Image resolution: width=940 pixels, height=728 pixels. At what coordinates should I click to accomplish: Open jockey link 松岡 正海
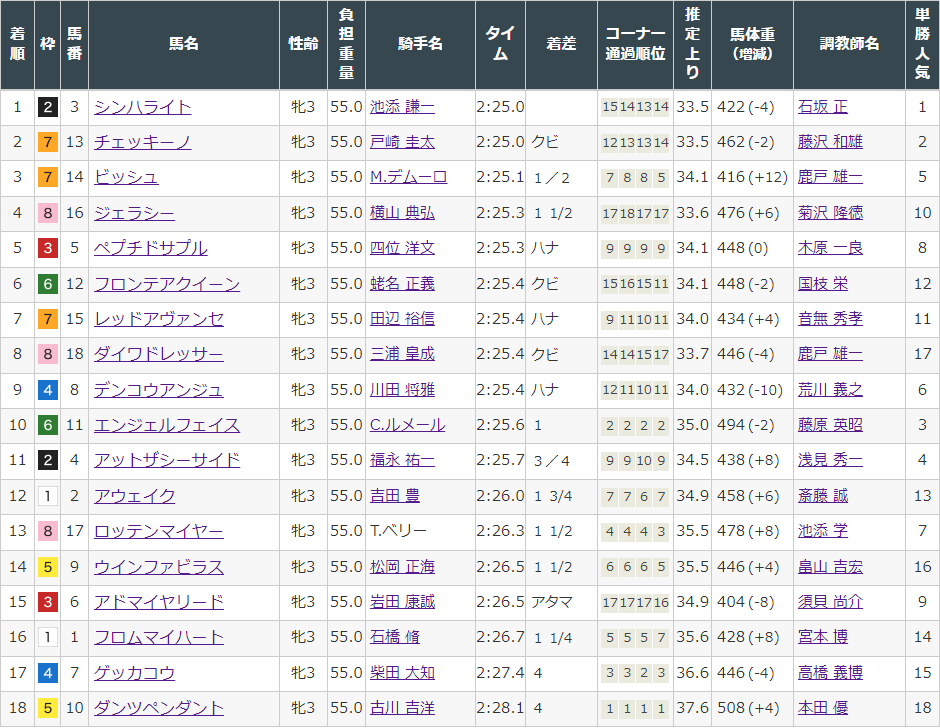(x=402, y=567)
